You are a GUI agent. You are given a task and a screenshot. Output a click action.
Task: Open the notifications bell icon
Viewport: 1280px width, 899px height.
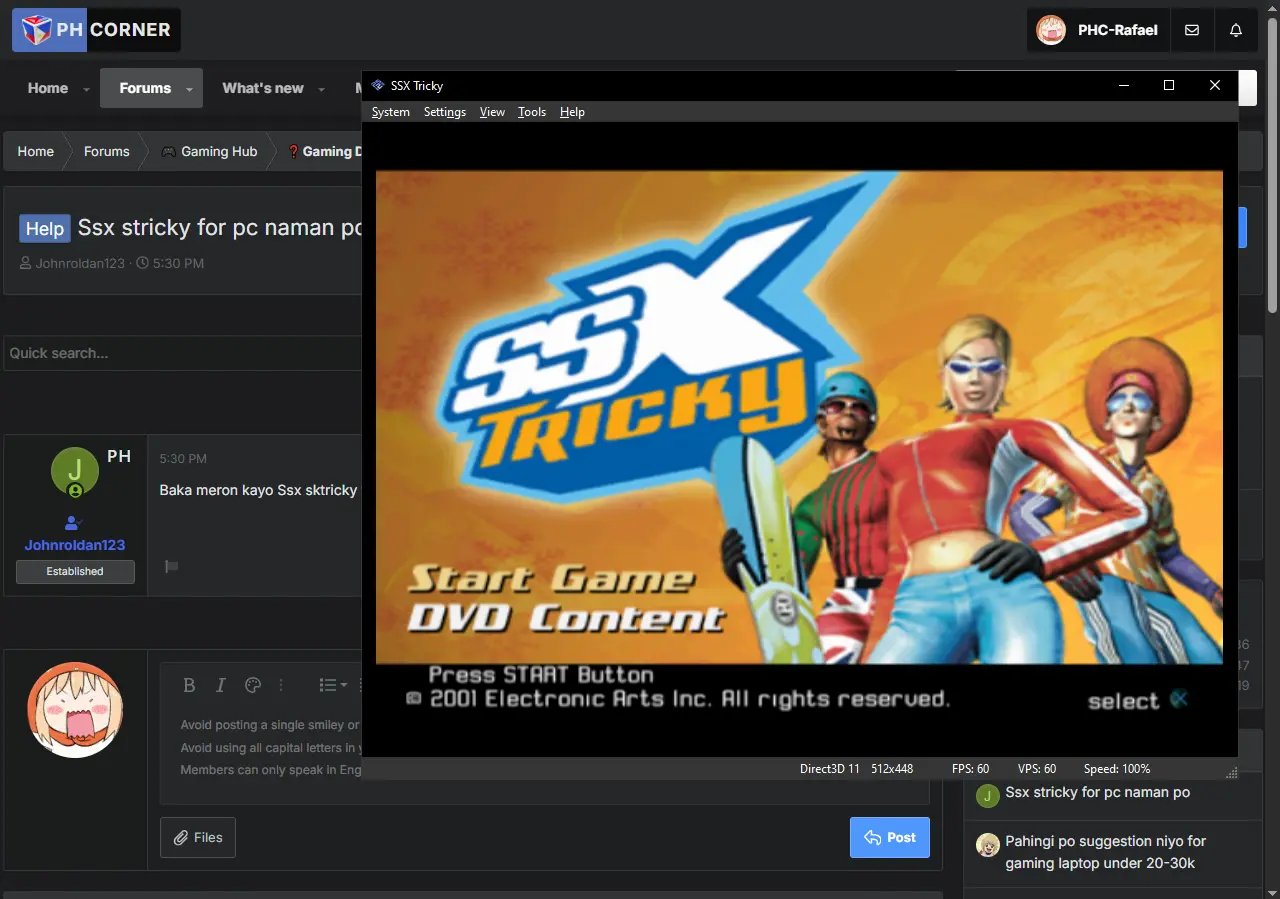(x=1236, y=30)
